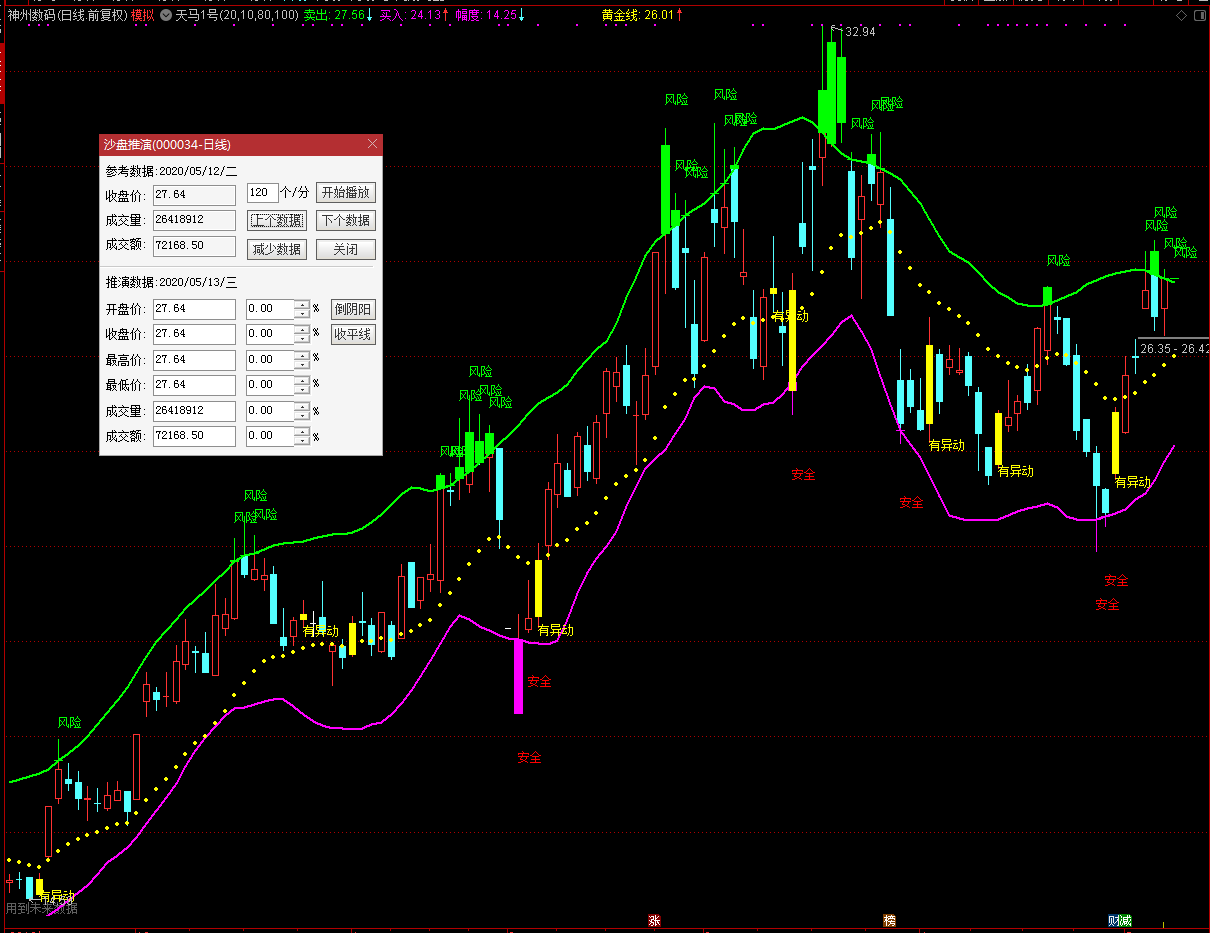Toggle the side panel icon at top-right
This screenshot has width=1210, height=933.
pos(1199,16)
